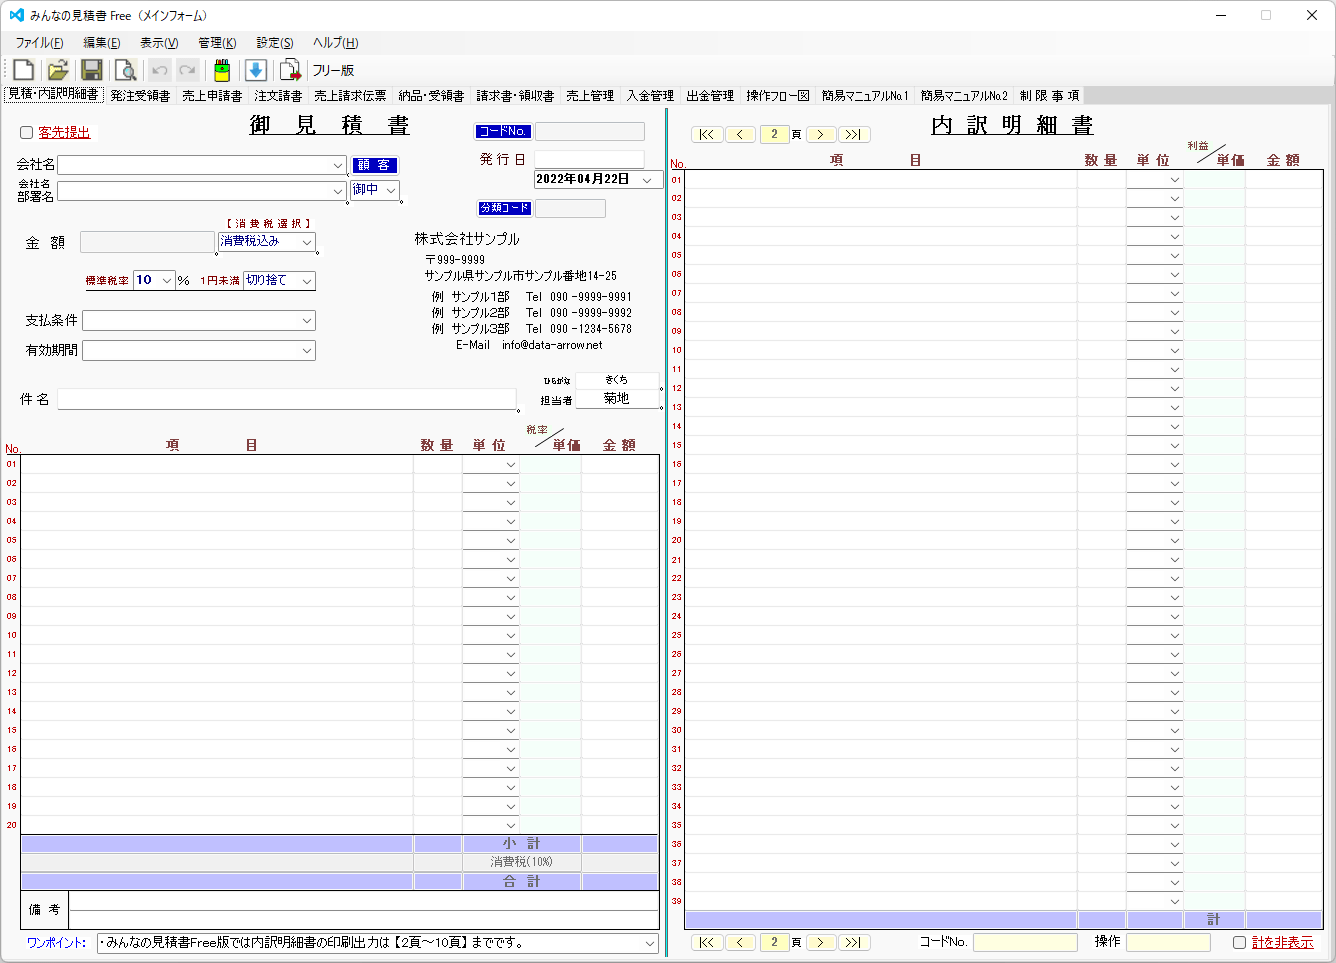Create a new estimate document
The height and width of the screenshot is (963, 1336).
point(22,68)
